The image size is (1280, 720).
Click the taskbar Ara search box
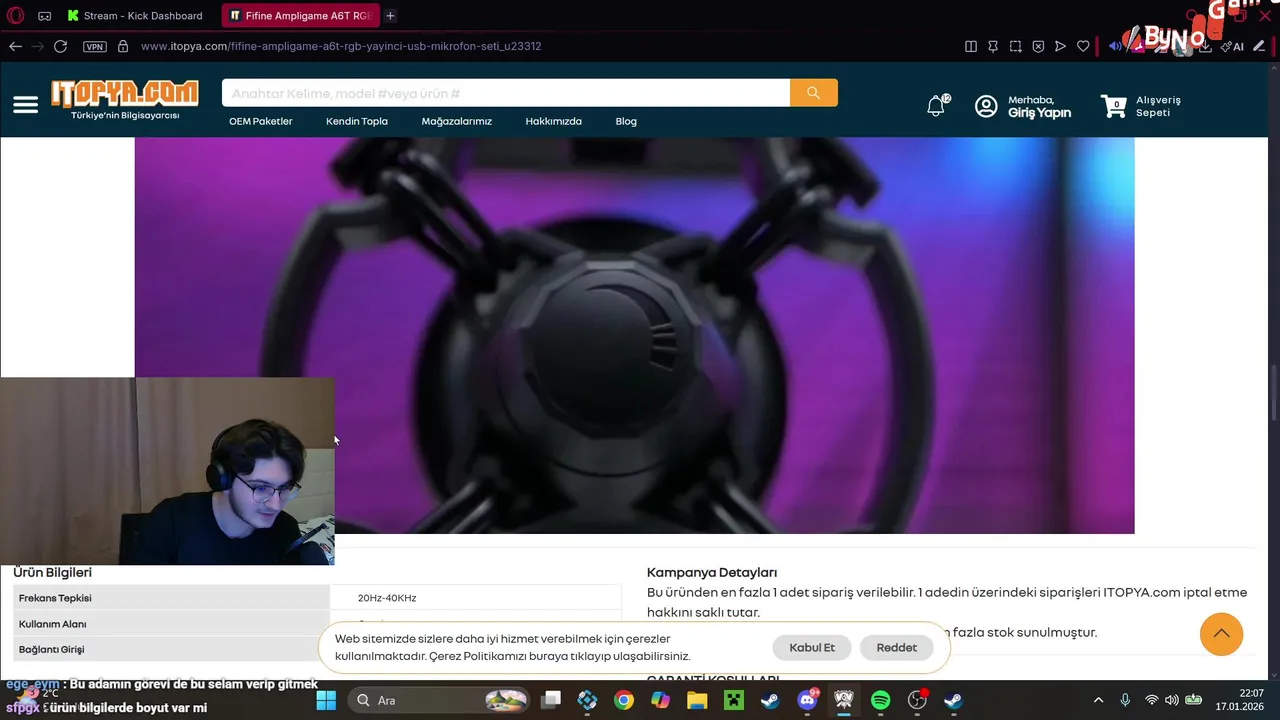tap(440, 700)
